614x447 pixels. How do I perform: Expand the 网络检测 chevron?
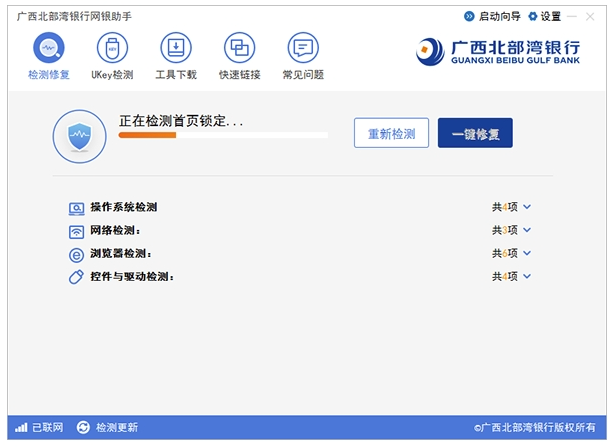tap(527, 230)
